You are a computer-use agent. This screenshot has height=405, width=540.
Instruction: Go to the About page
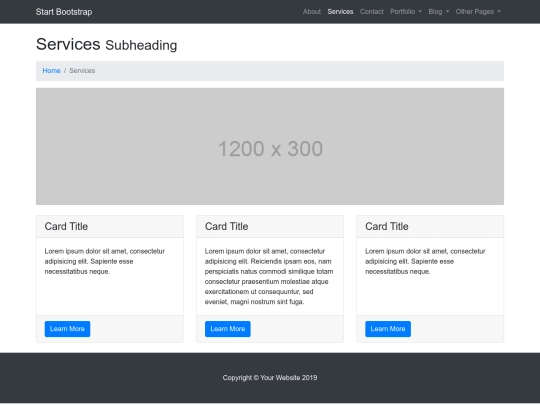312,12
